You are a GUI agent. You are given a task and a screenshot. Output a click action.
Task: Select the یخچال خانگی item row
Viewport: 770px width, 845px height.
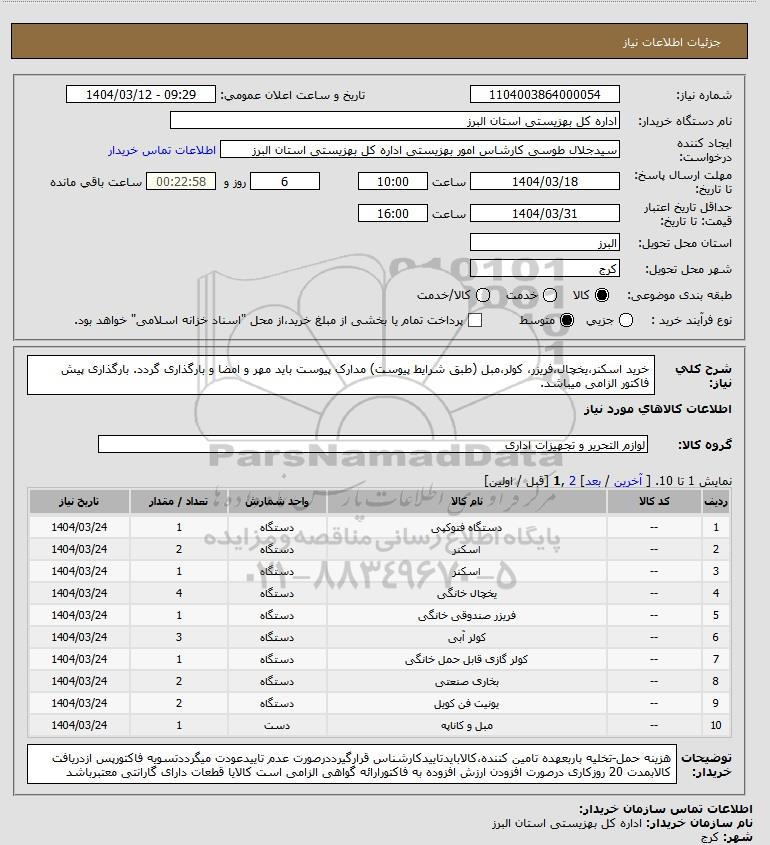(380, 594)
